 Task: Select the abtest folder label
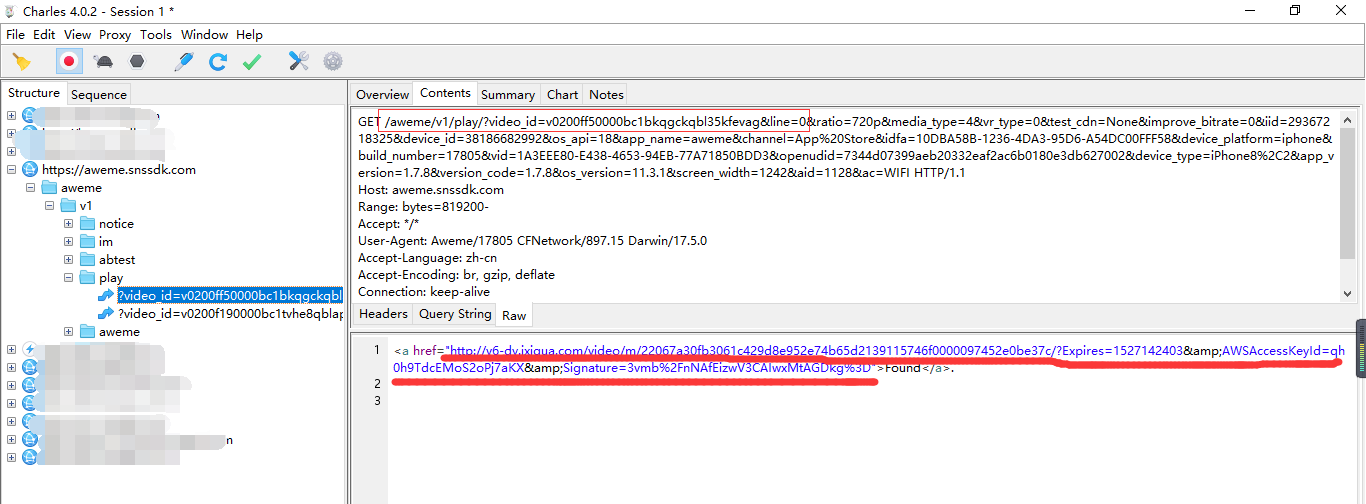coord(119,260)
